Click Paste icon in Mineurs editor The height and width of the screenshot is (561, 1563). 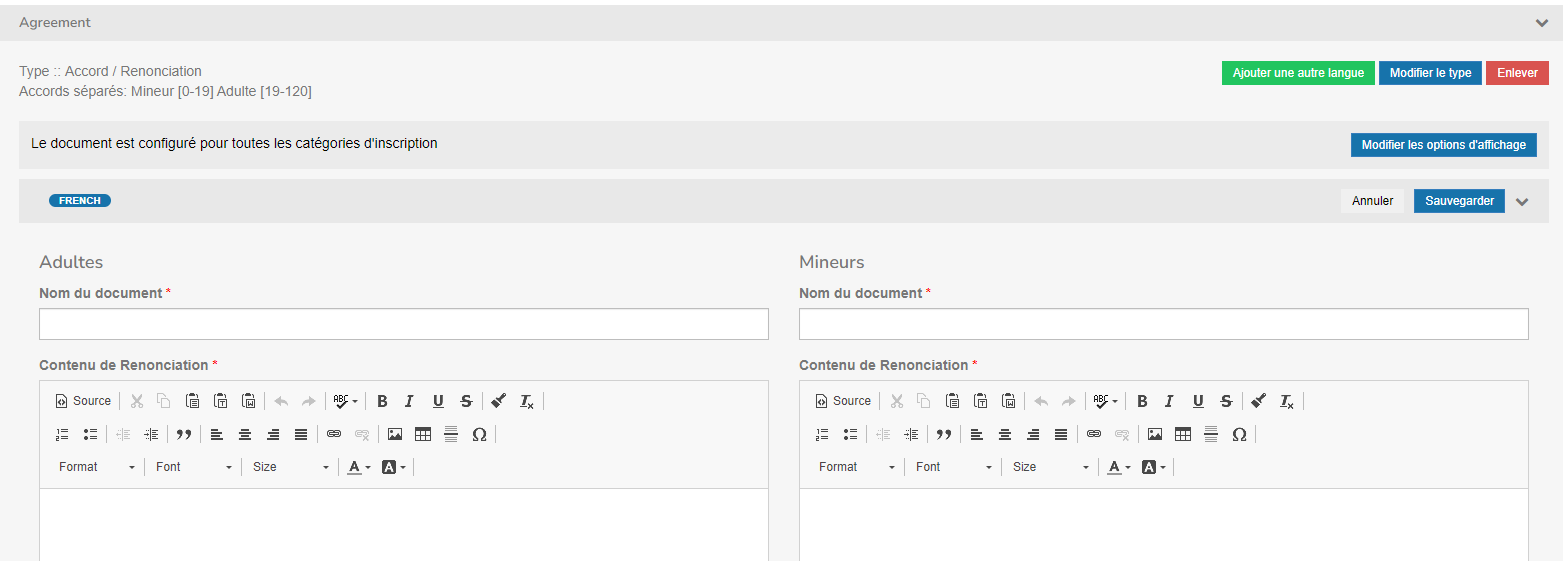(952, 401)
